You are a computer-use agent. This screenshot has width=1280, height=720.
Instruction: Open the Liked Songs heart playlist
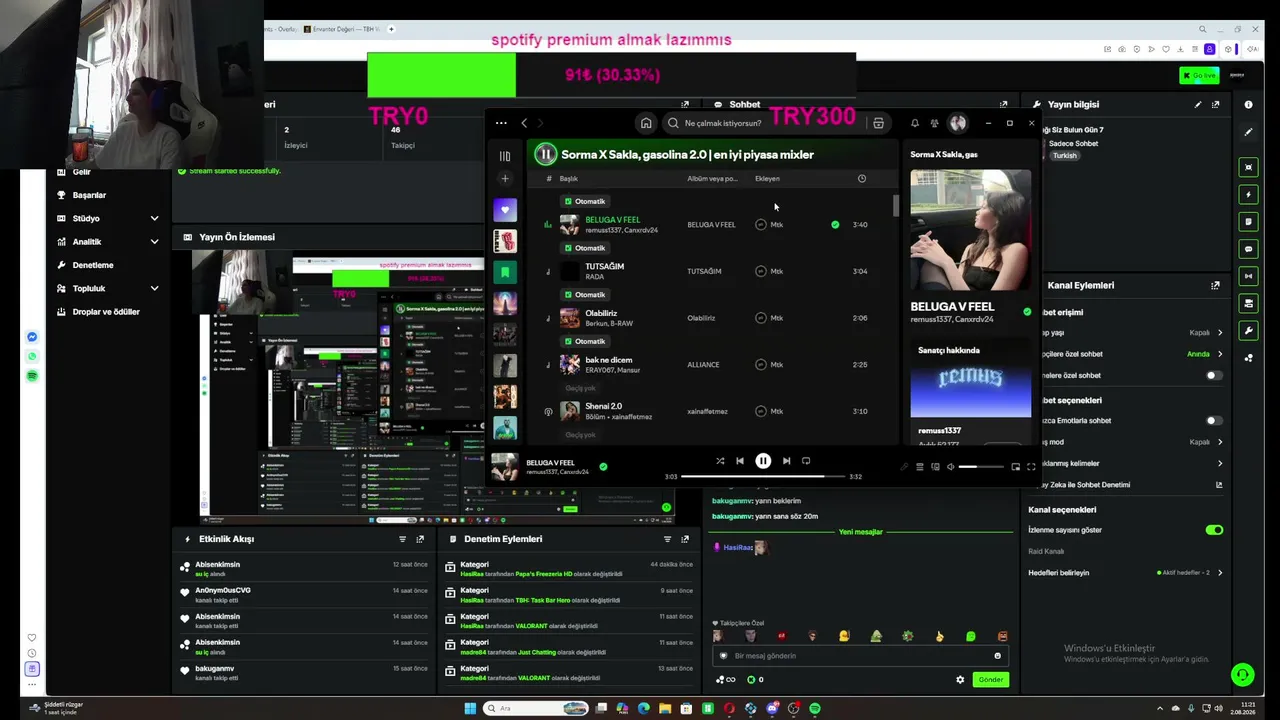click(505, 210)
